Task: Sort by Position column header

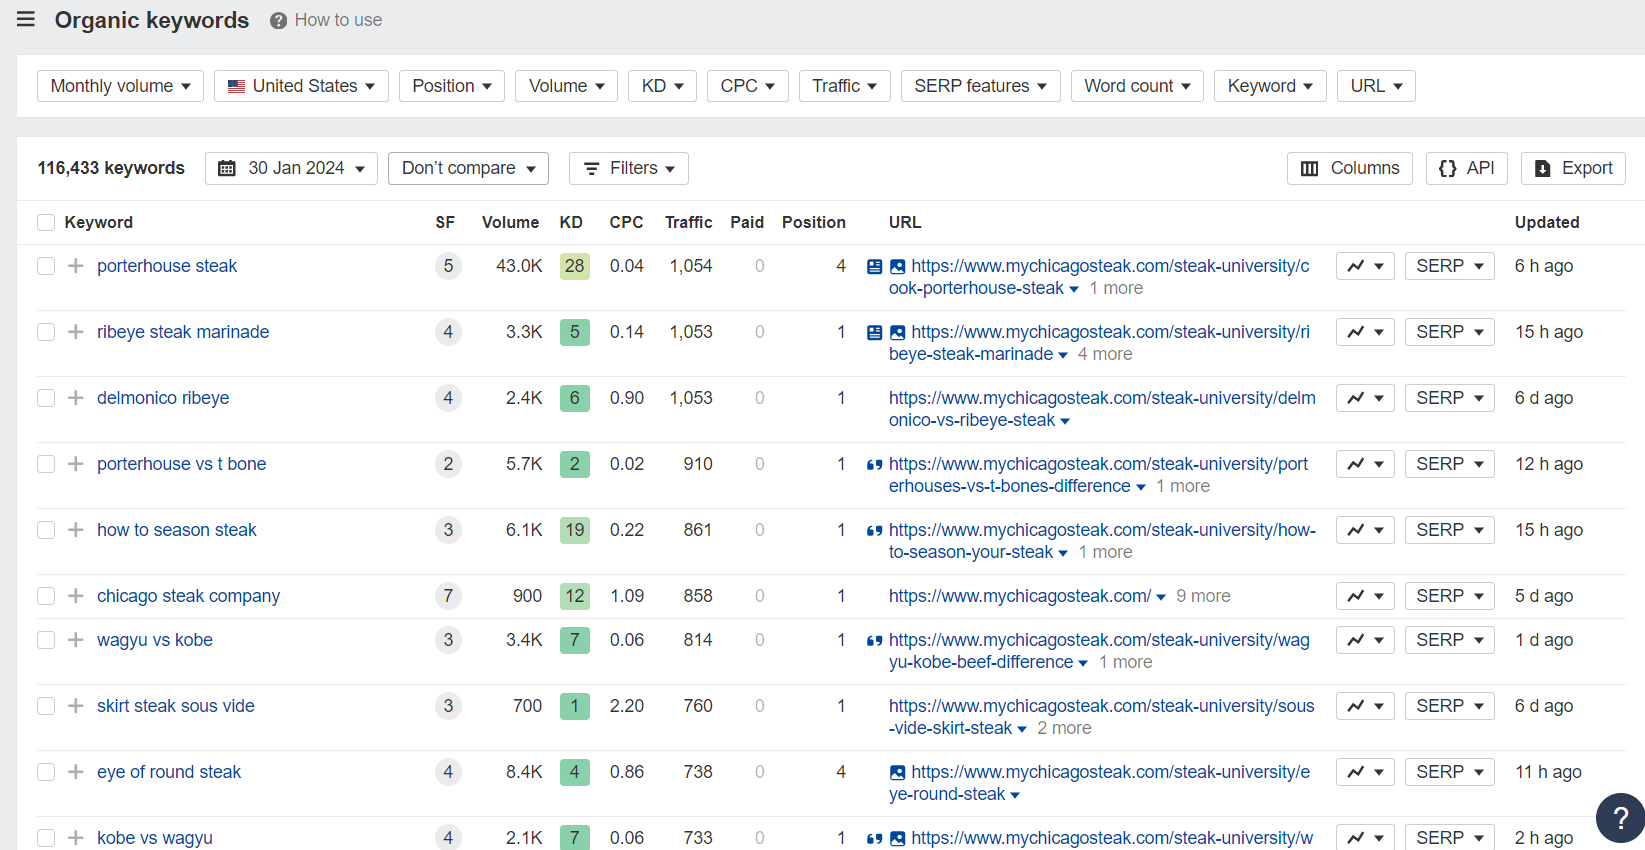Action: [814, 222]
